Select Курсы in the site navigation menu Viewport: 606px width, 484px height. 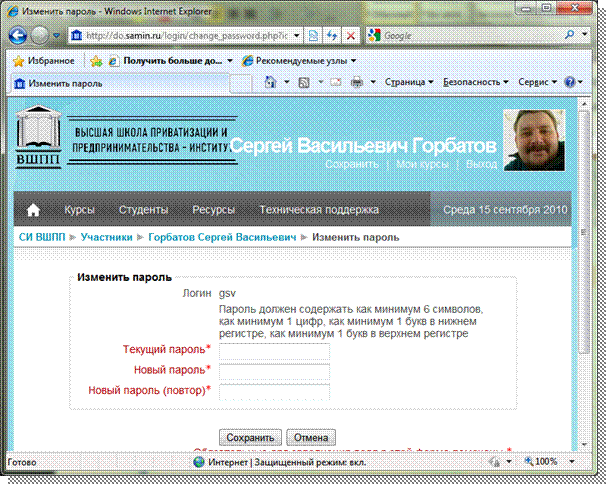point(80,210)
